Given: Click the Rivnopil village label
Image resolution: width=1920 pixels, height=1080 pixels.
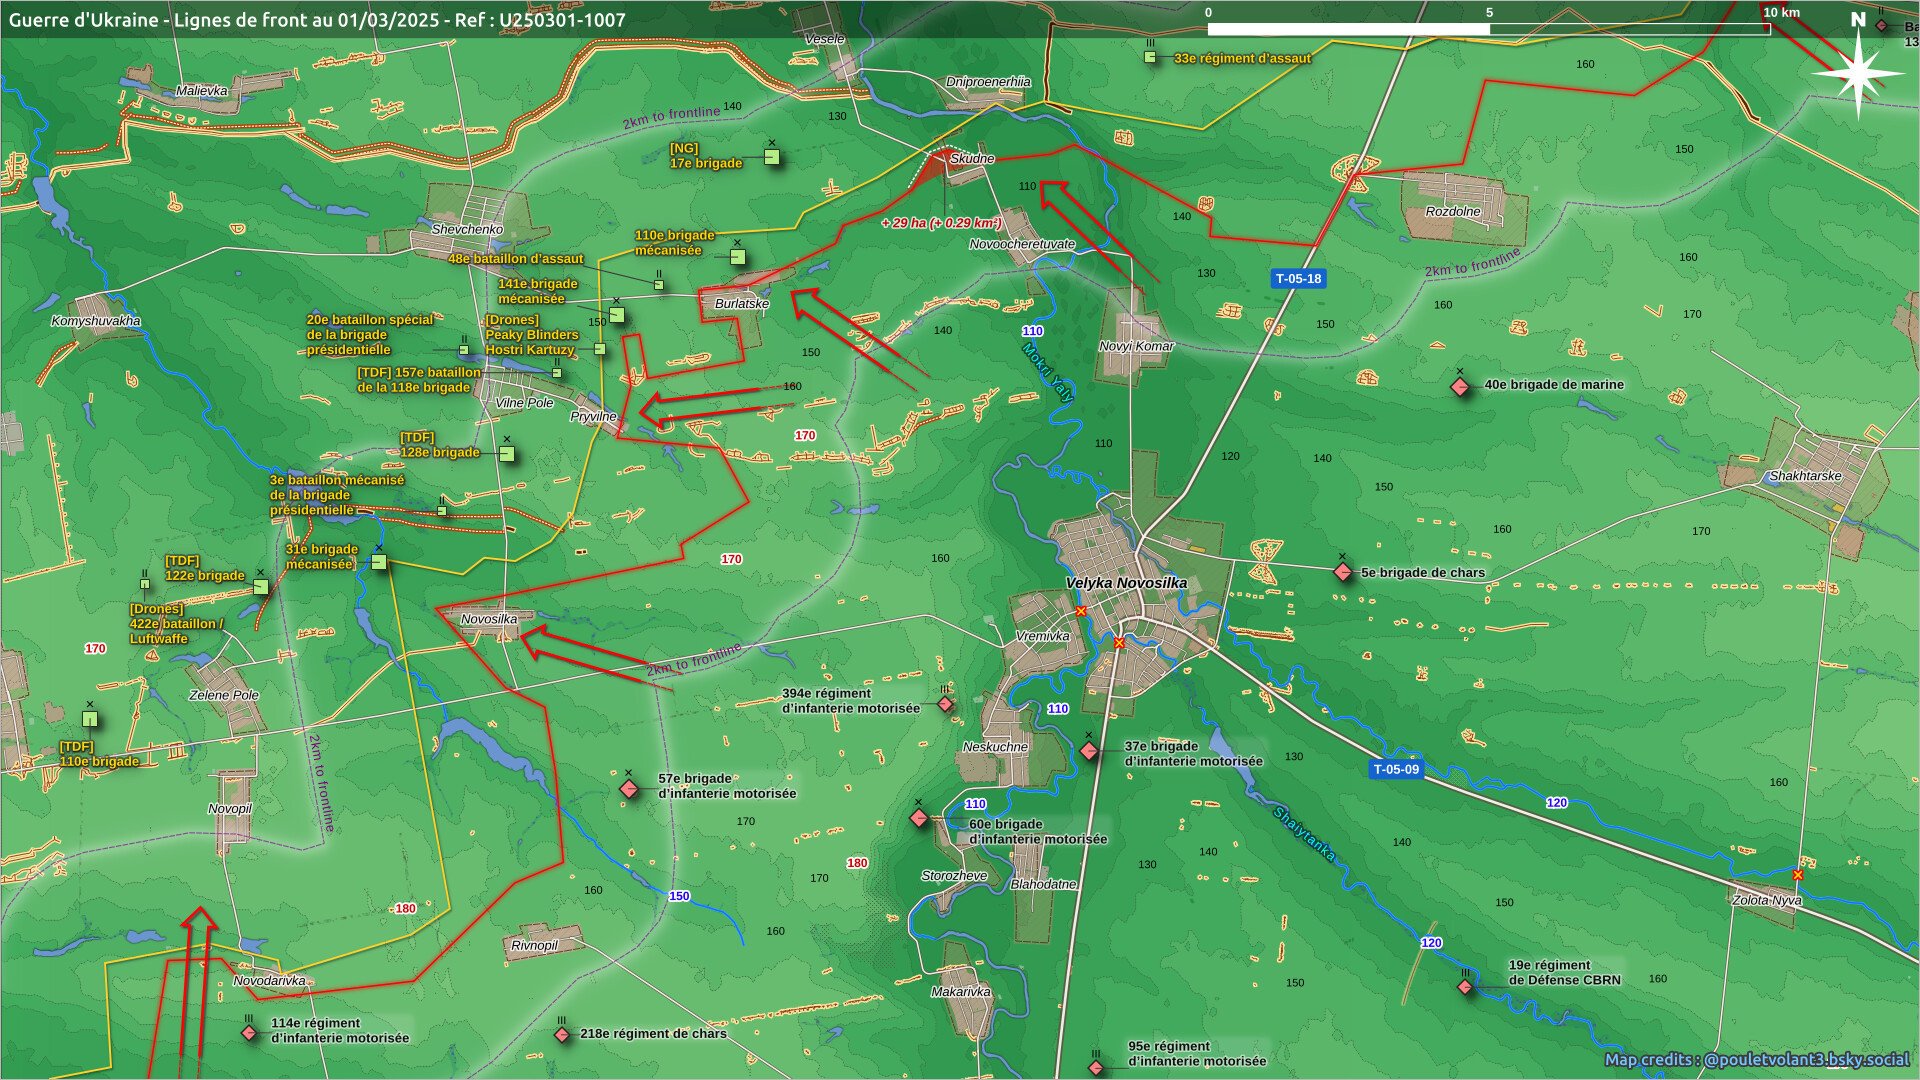Looking at the screenshot, I should (x=534, y=946).
